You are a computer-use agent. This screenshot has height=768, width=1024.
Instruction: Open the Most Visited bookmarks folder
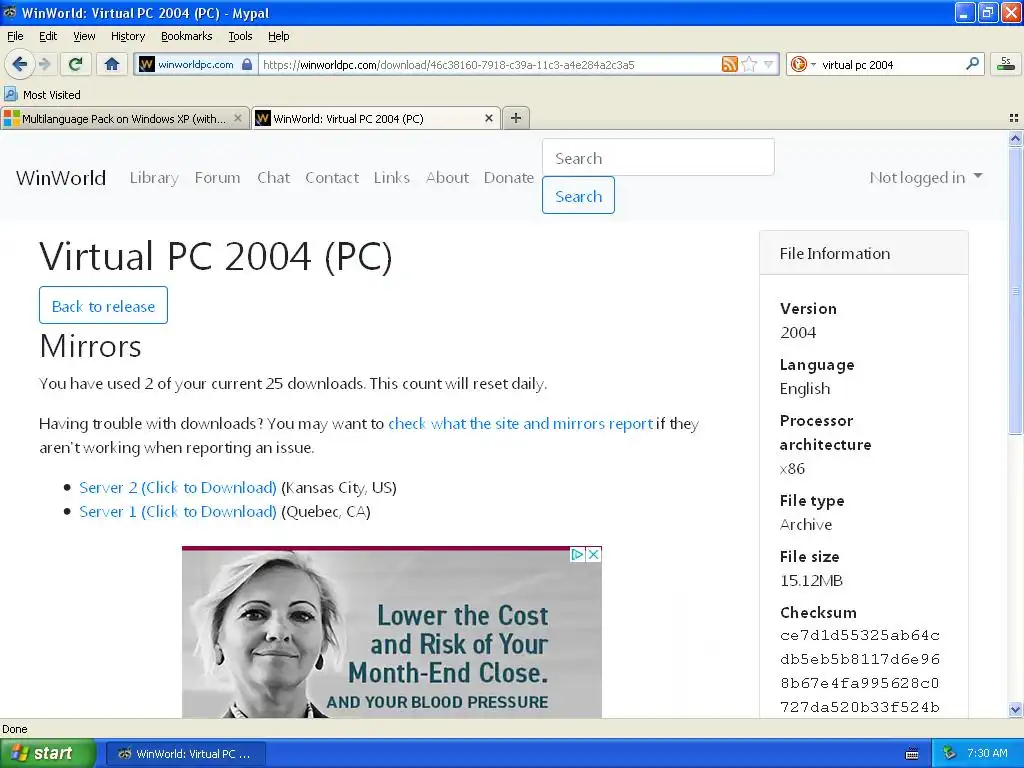tap(42, 95)
